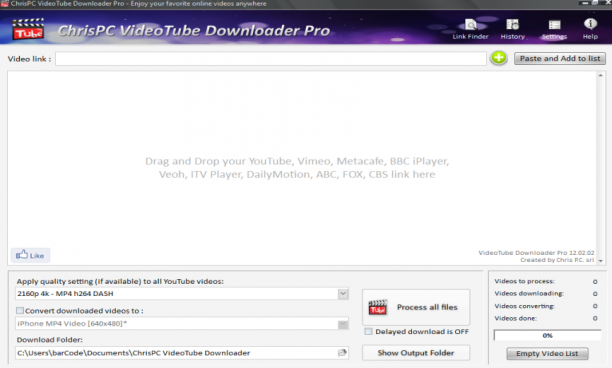Click the 'Video link :' label
Viewport: 612px width, 368px height.
29,59
